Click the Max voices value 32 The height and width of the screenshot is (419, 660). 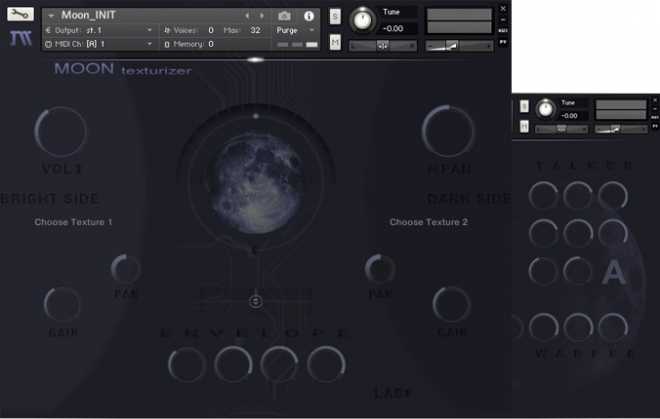pos(255,30)
